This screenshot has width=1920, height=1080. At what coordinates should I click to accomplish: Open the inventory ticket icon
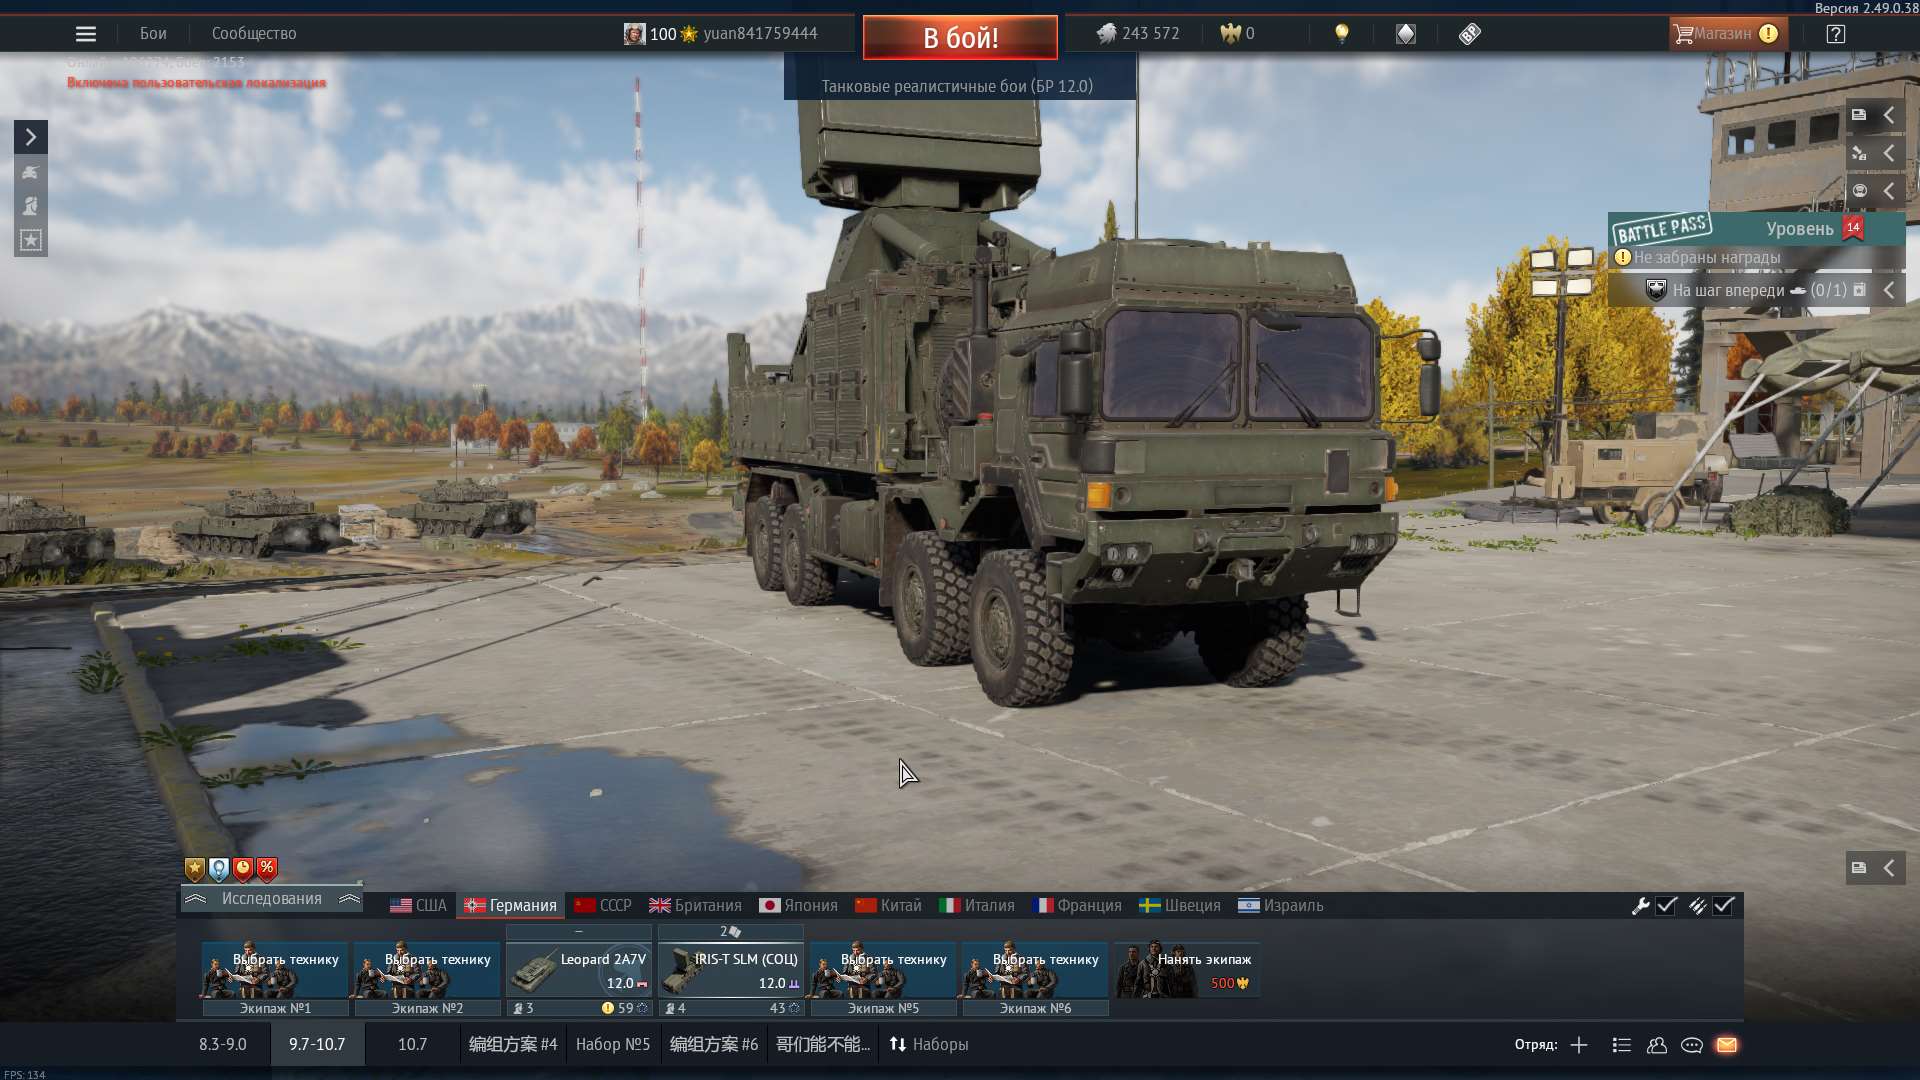coord(1469,34)
